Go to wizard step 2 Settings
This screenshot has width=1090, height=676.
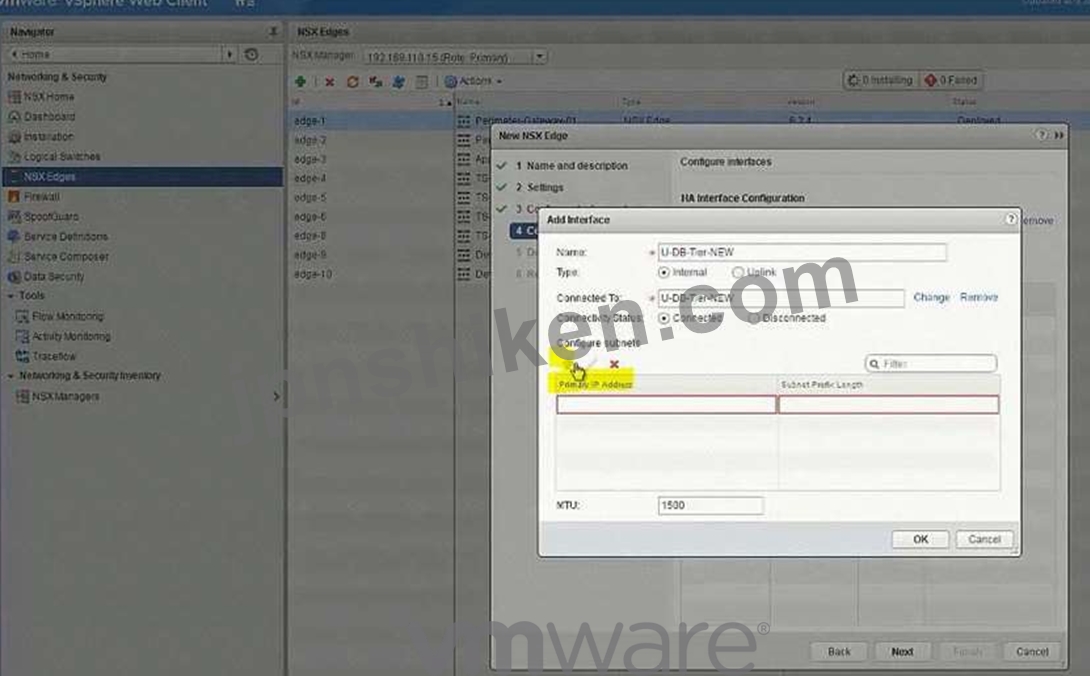(x=544, y=188)
